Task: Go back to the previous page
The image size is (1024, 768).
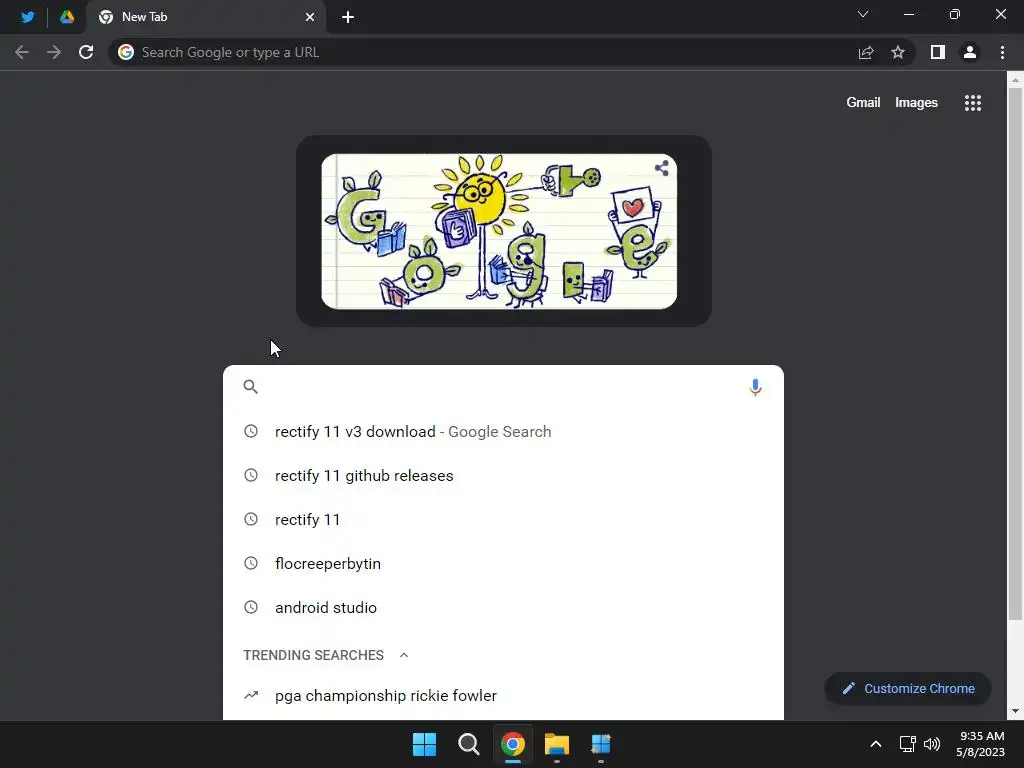Action: pos(22,52)
